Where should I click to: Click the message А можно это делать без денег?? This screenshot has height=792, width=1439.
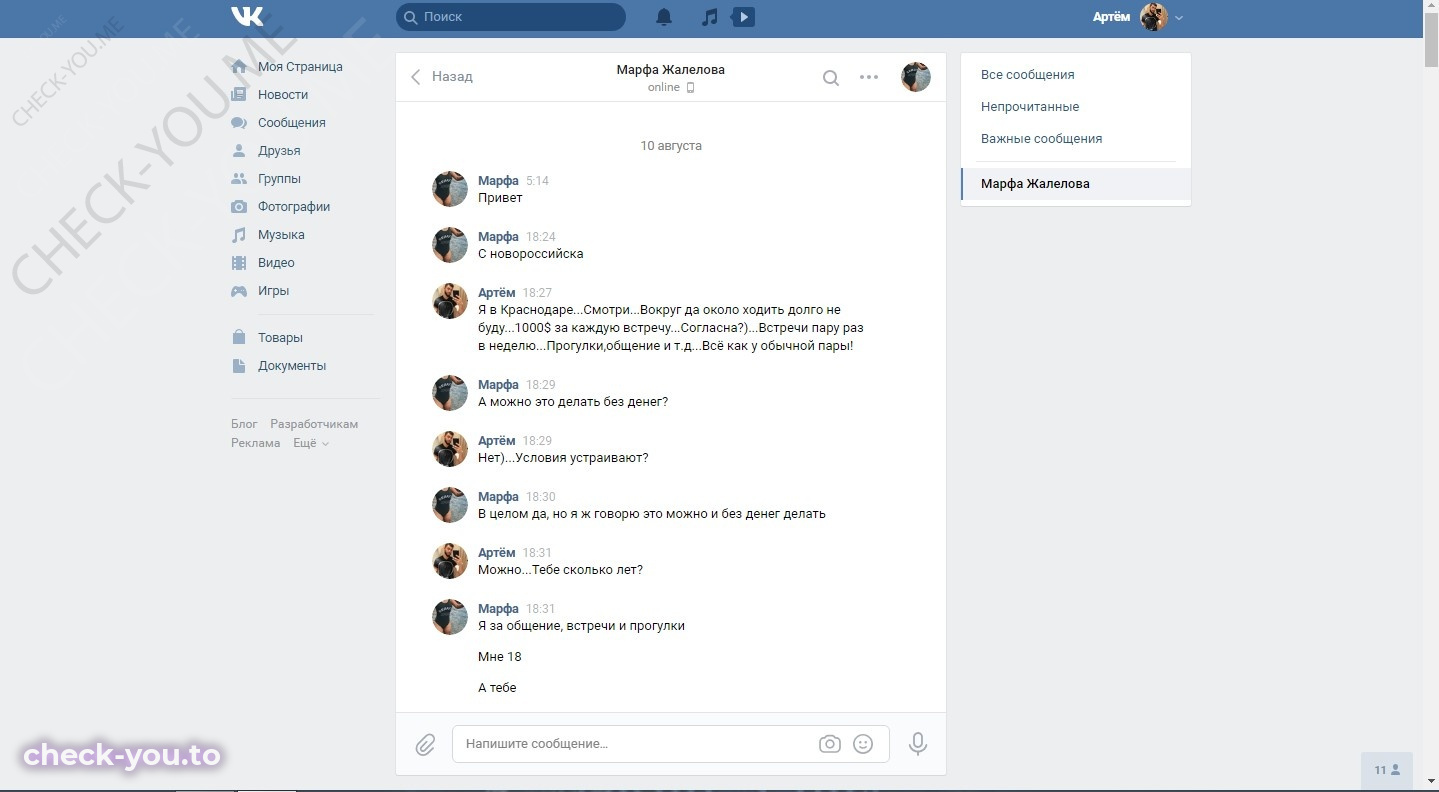573,402
